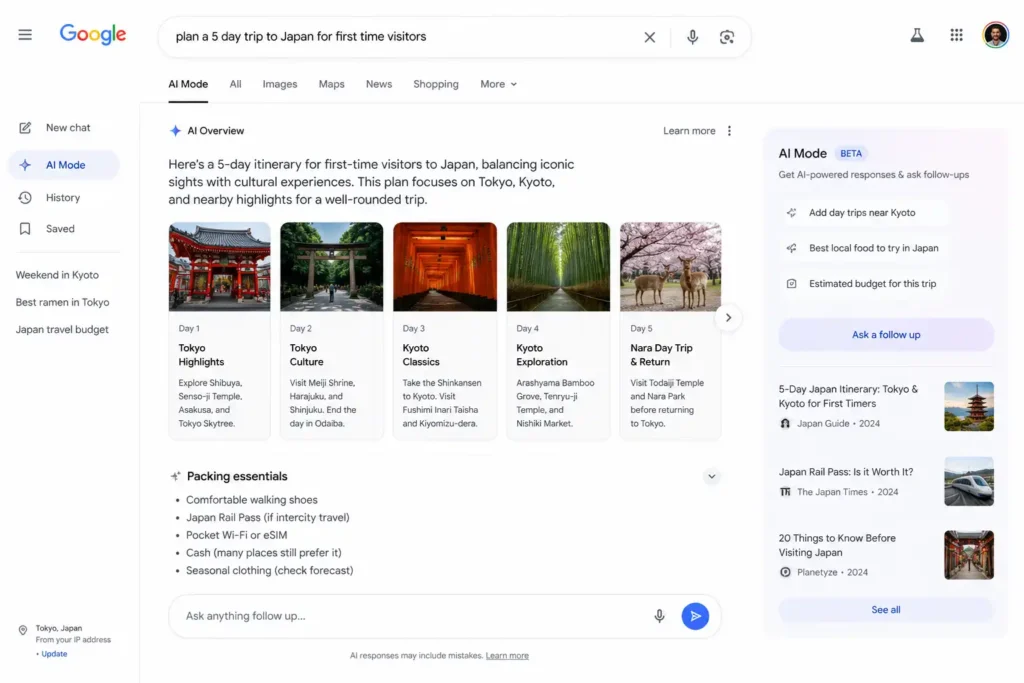This screenshot has width=1024, height=683.
Task: Click See all sources button
Action: tap(886, 610)
